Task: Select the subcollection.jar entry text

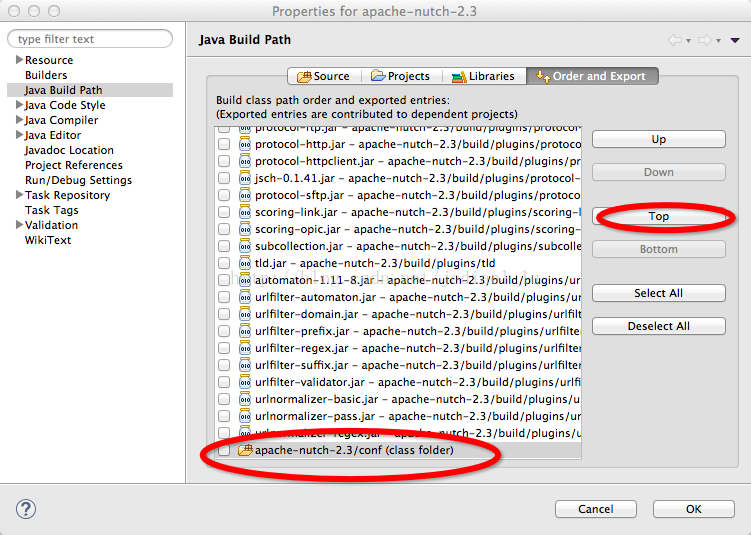Action: pos(418,246)
